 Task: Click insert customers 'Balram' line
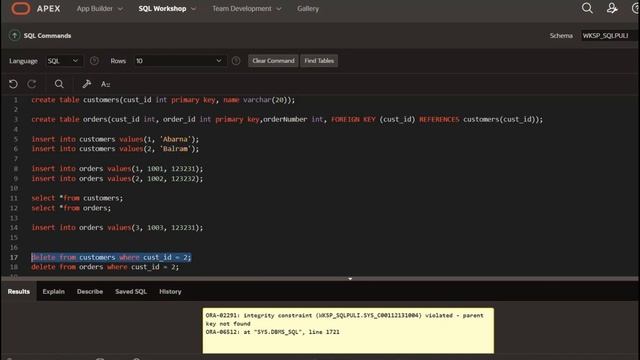pos(115,149)
